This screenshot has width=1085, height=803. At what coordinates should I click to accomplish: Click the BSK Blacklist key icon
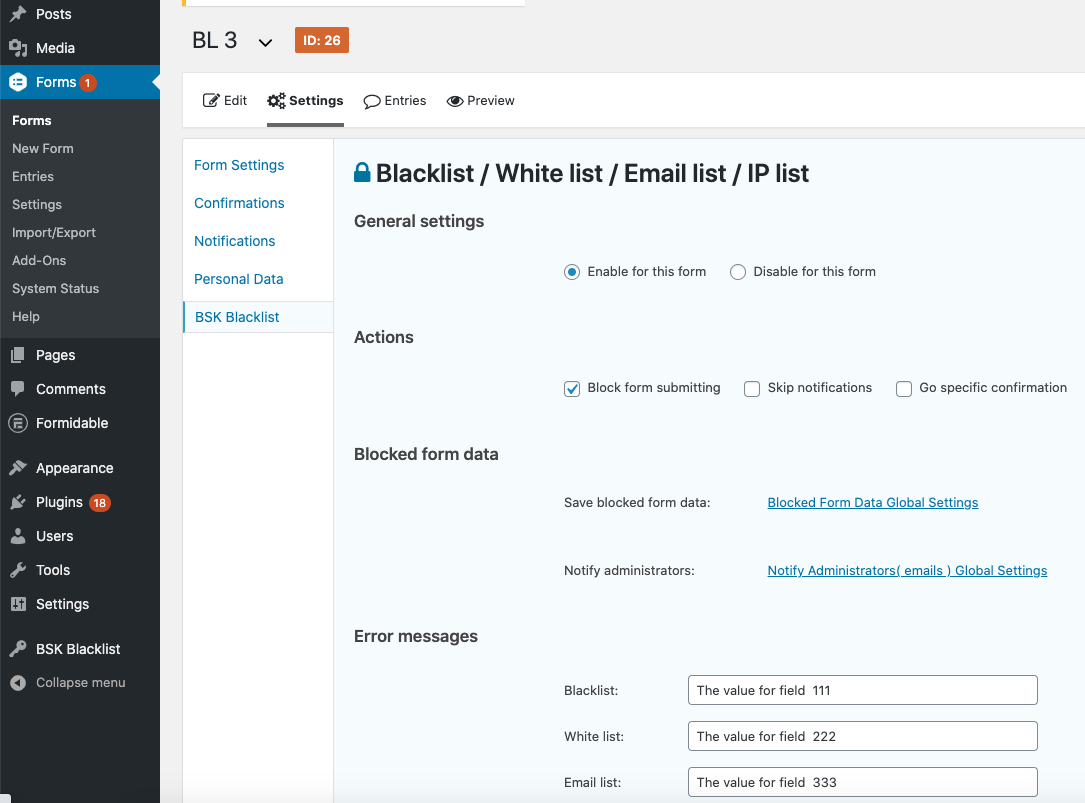(x=18, y=649)
